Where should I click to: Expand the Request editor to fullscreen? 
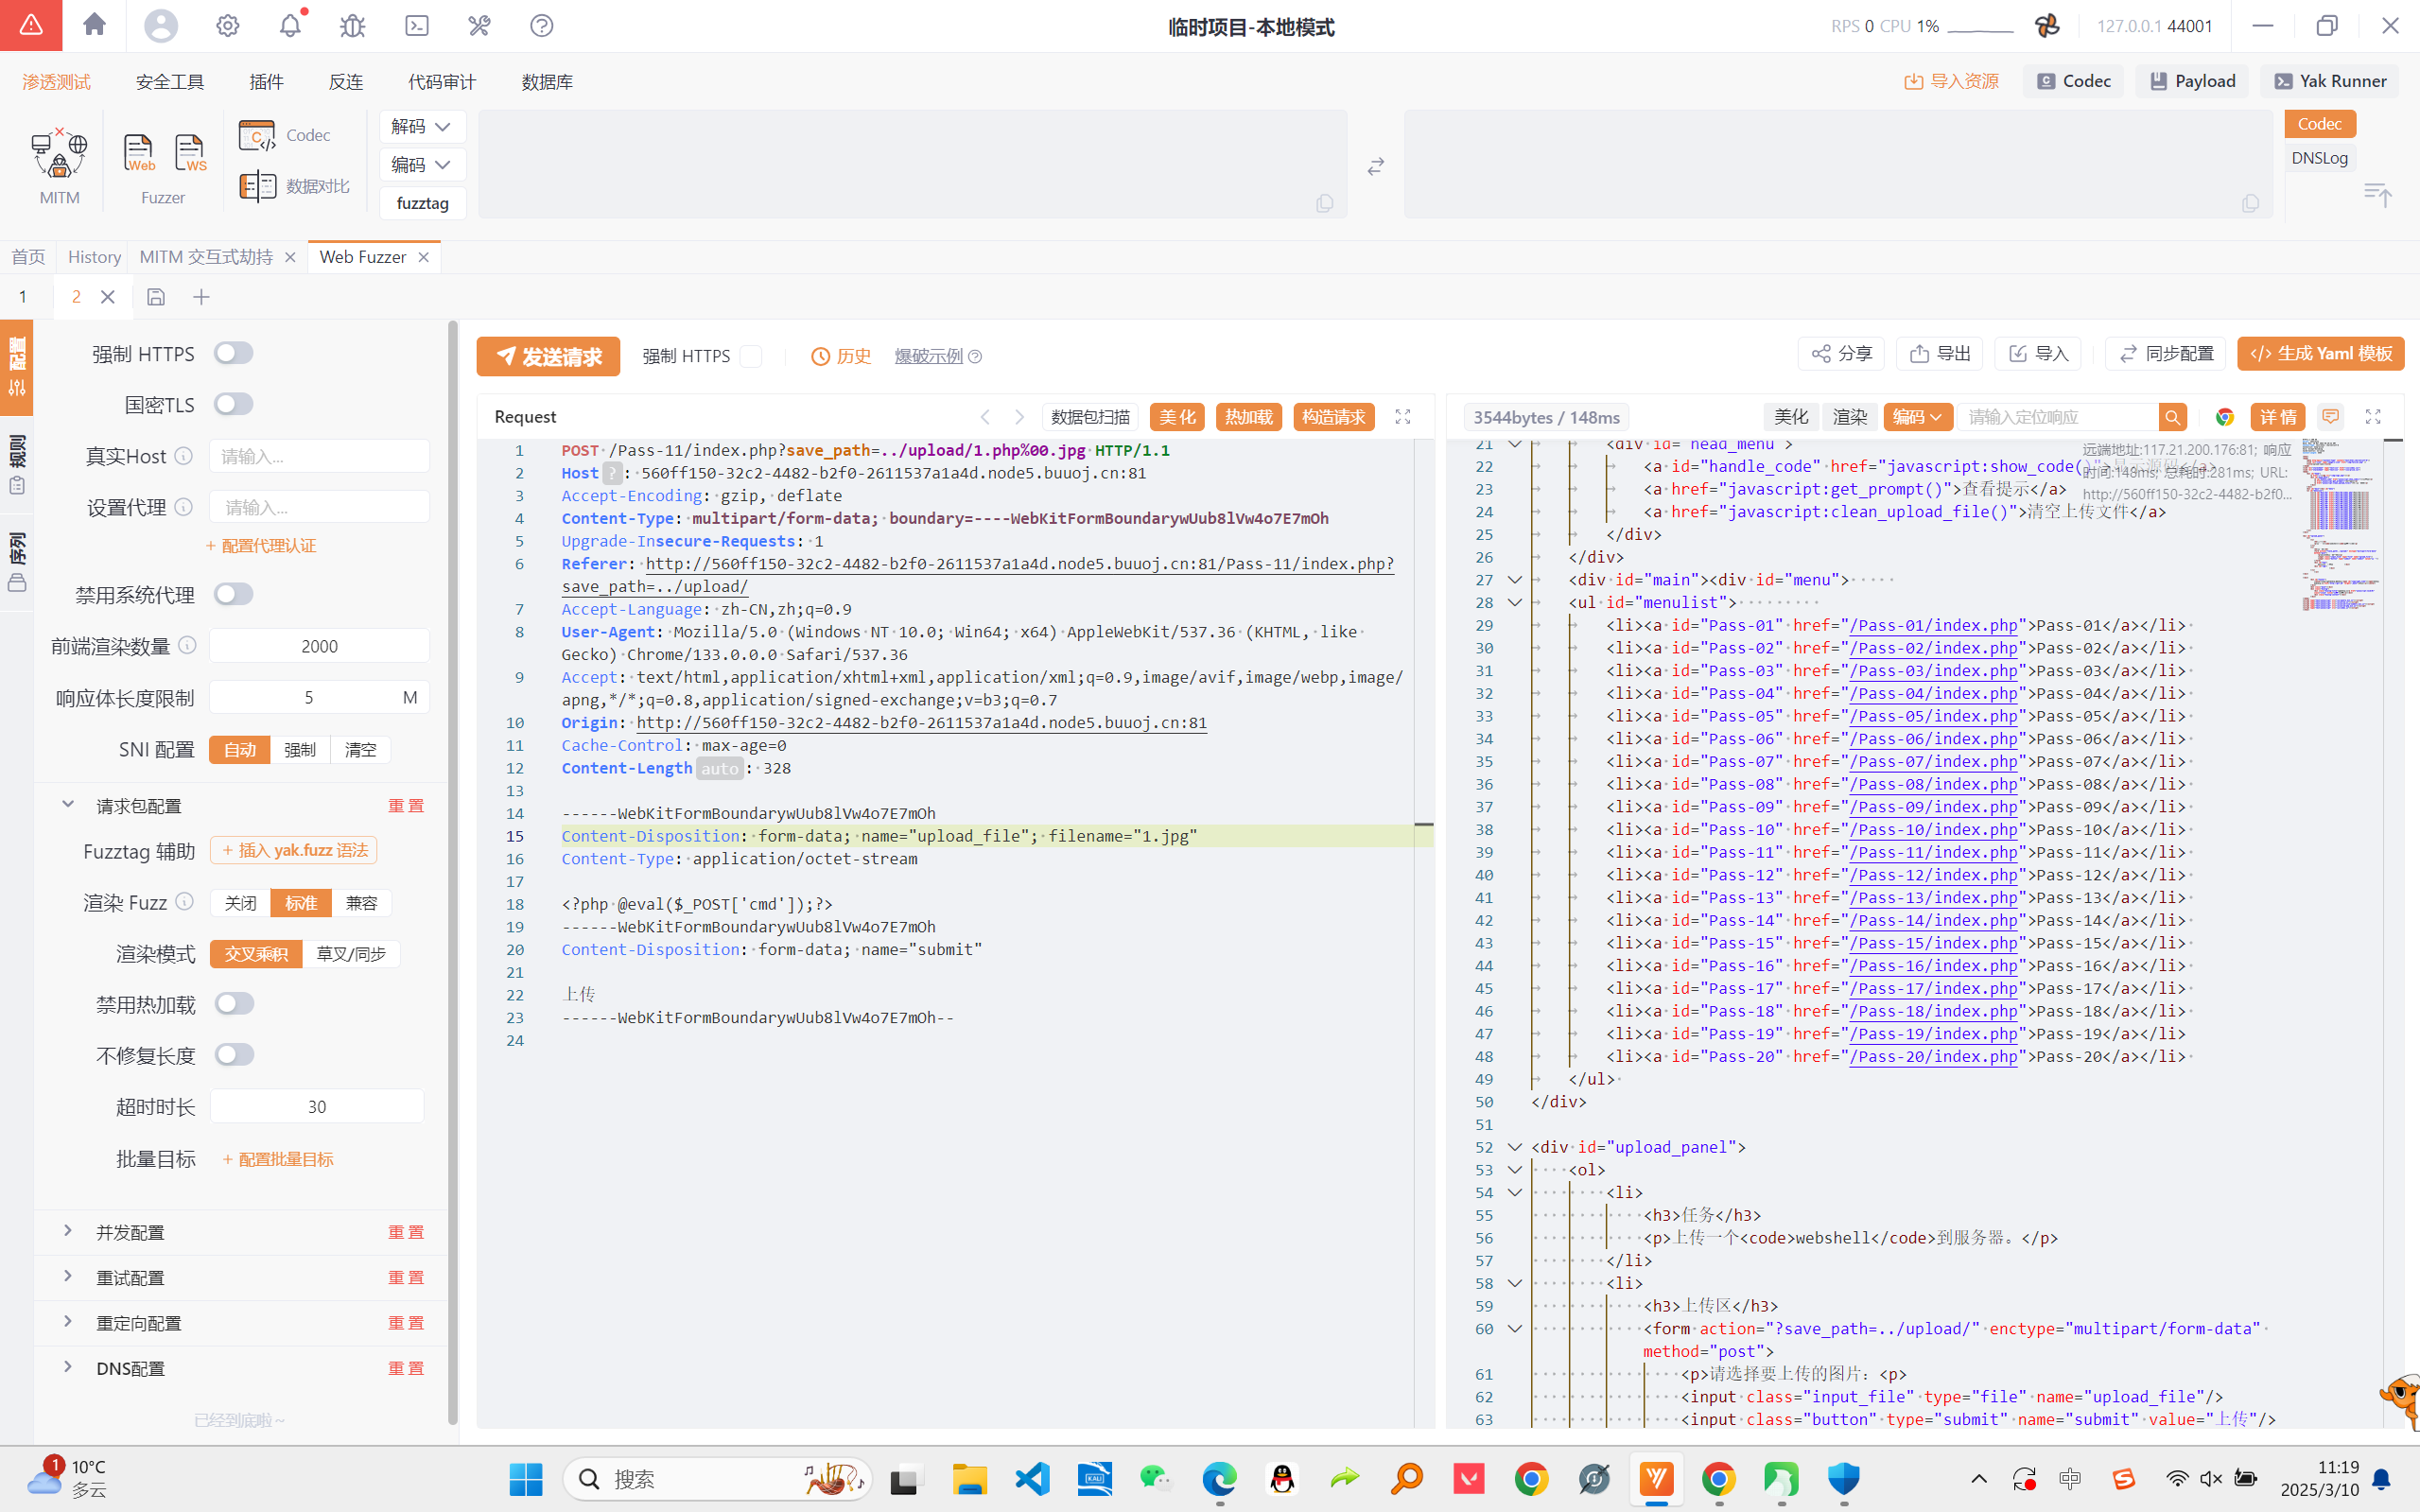[1403, 417]
